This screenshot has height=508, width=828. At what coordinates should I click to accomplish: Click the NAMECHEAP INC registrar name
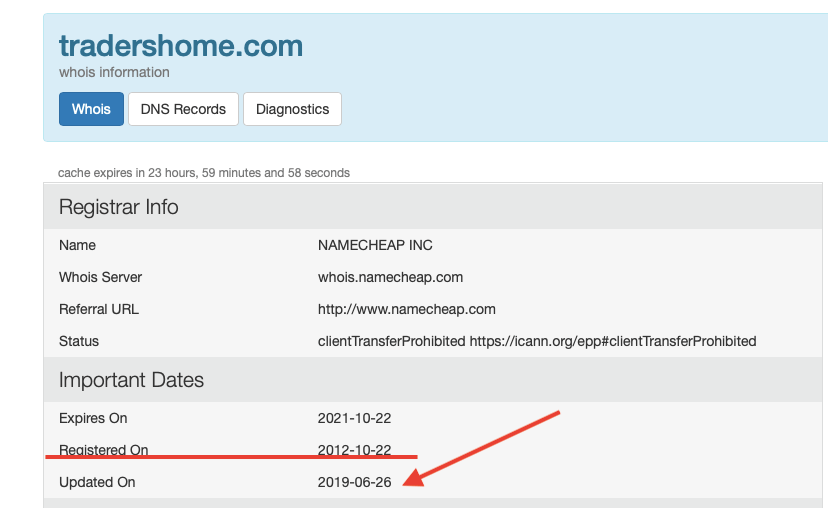coord(375,245)
